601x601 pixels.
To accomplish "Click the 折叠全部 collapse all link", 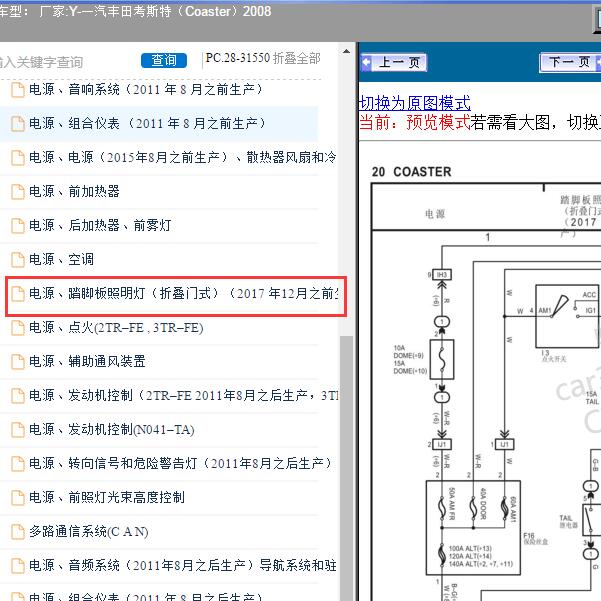I will 296,58.
